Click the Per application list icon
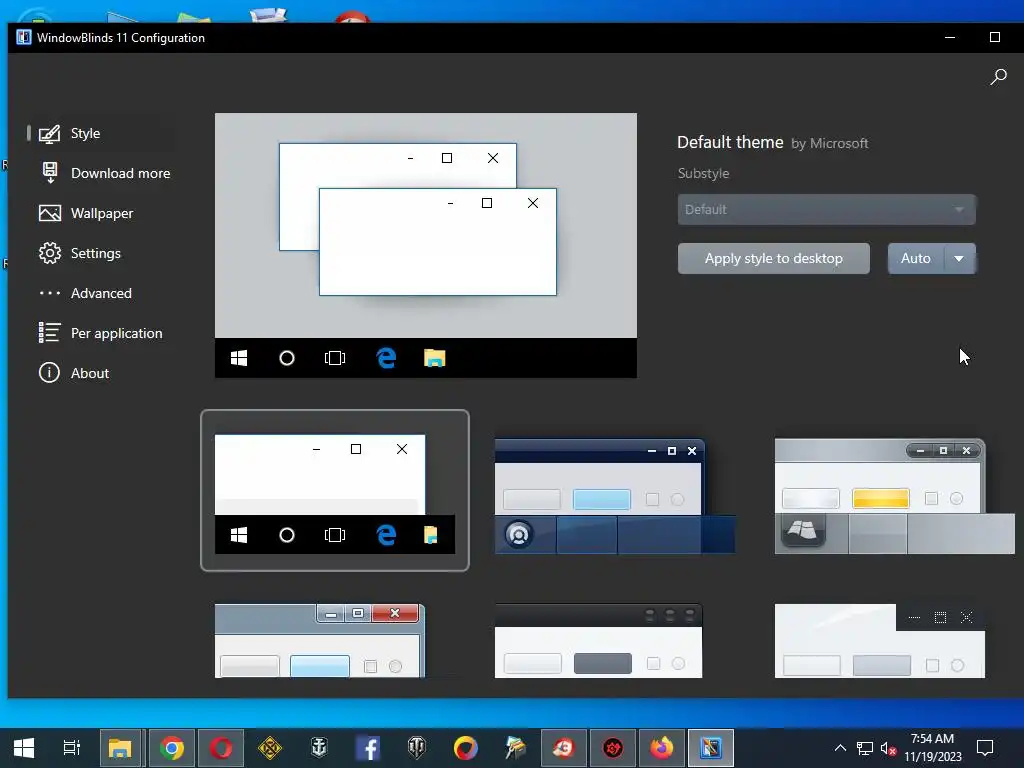The image size is (1024, 768). click(50, 332)
